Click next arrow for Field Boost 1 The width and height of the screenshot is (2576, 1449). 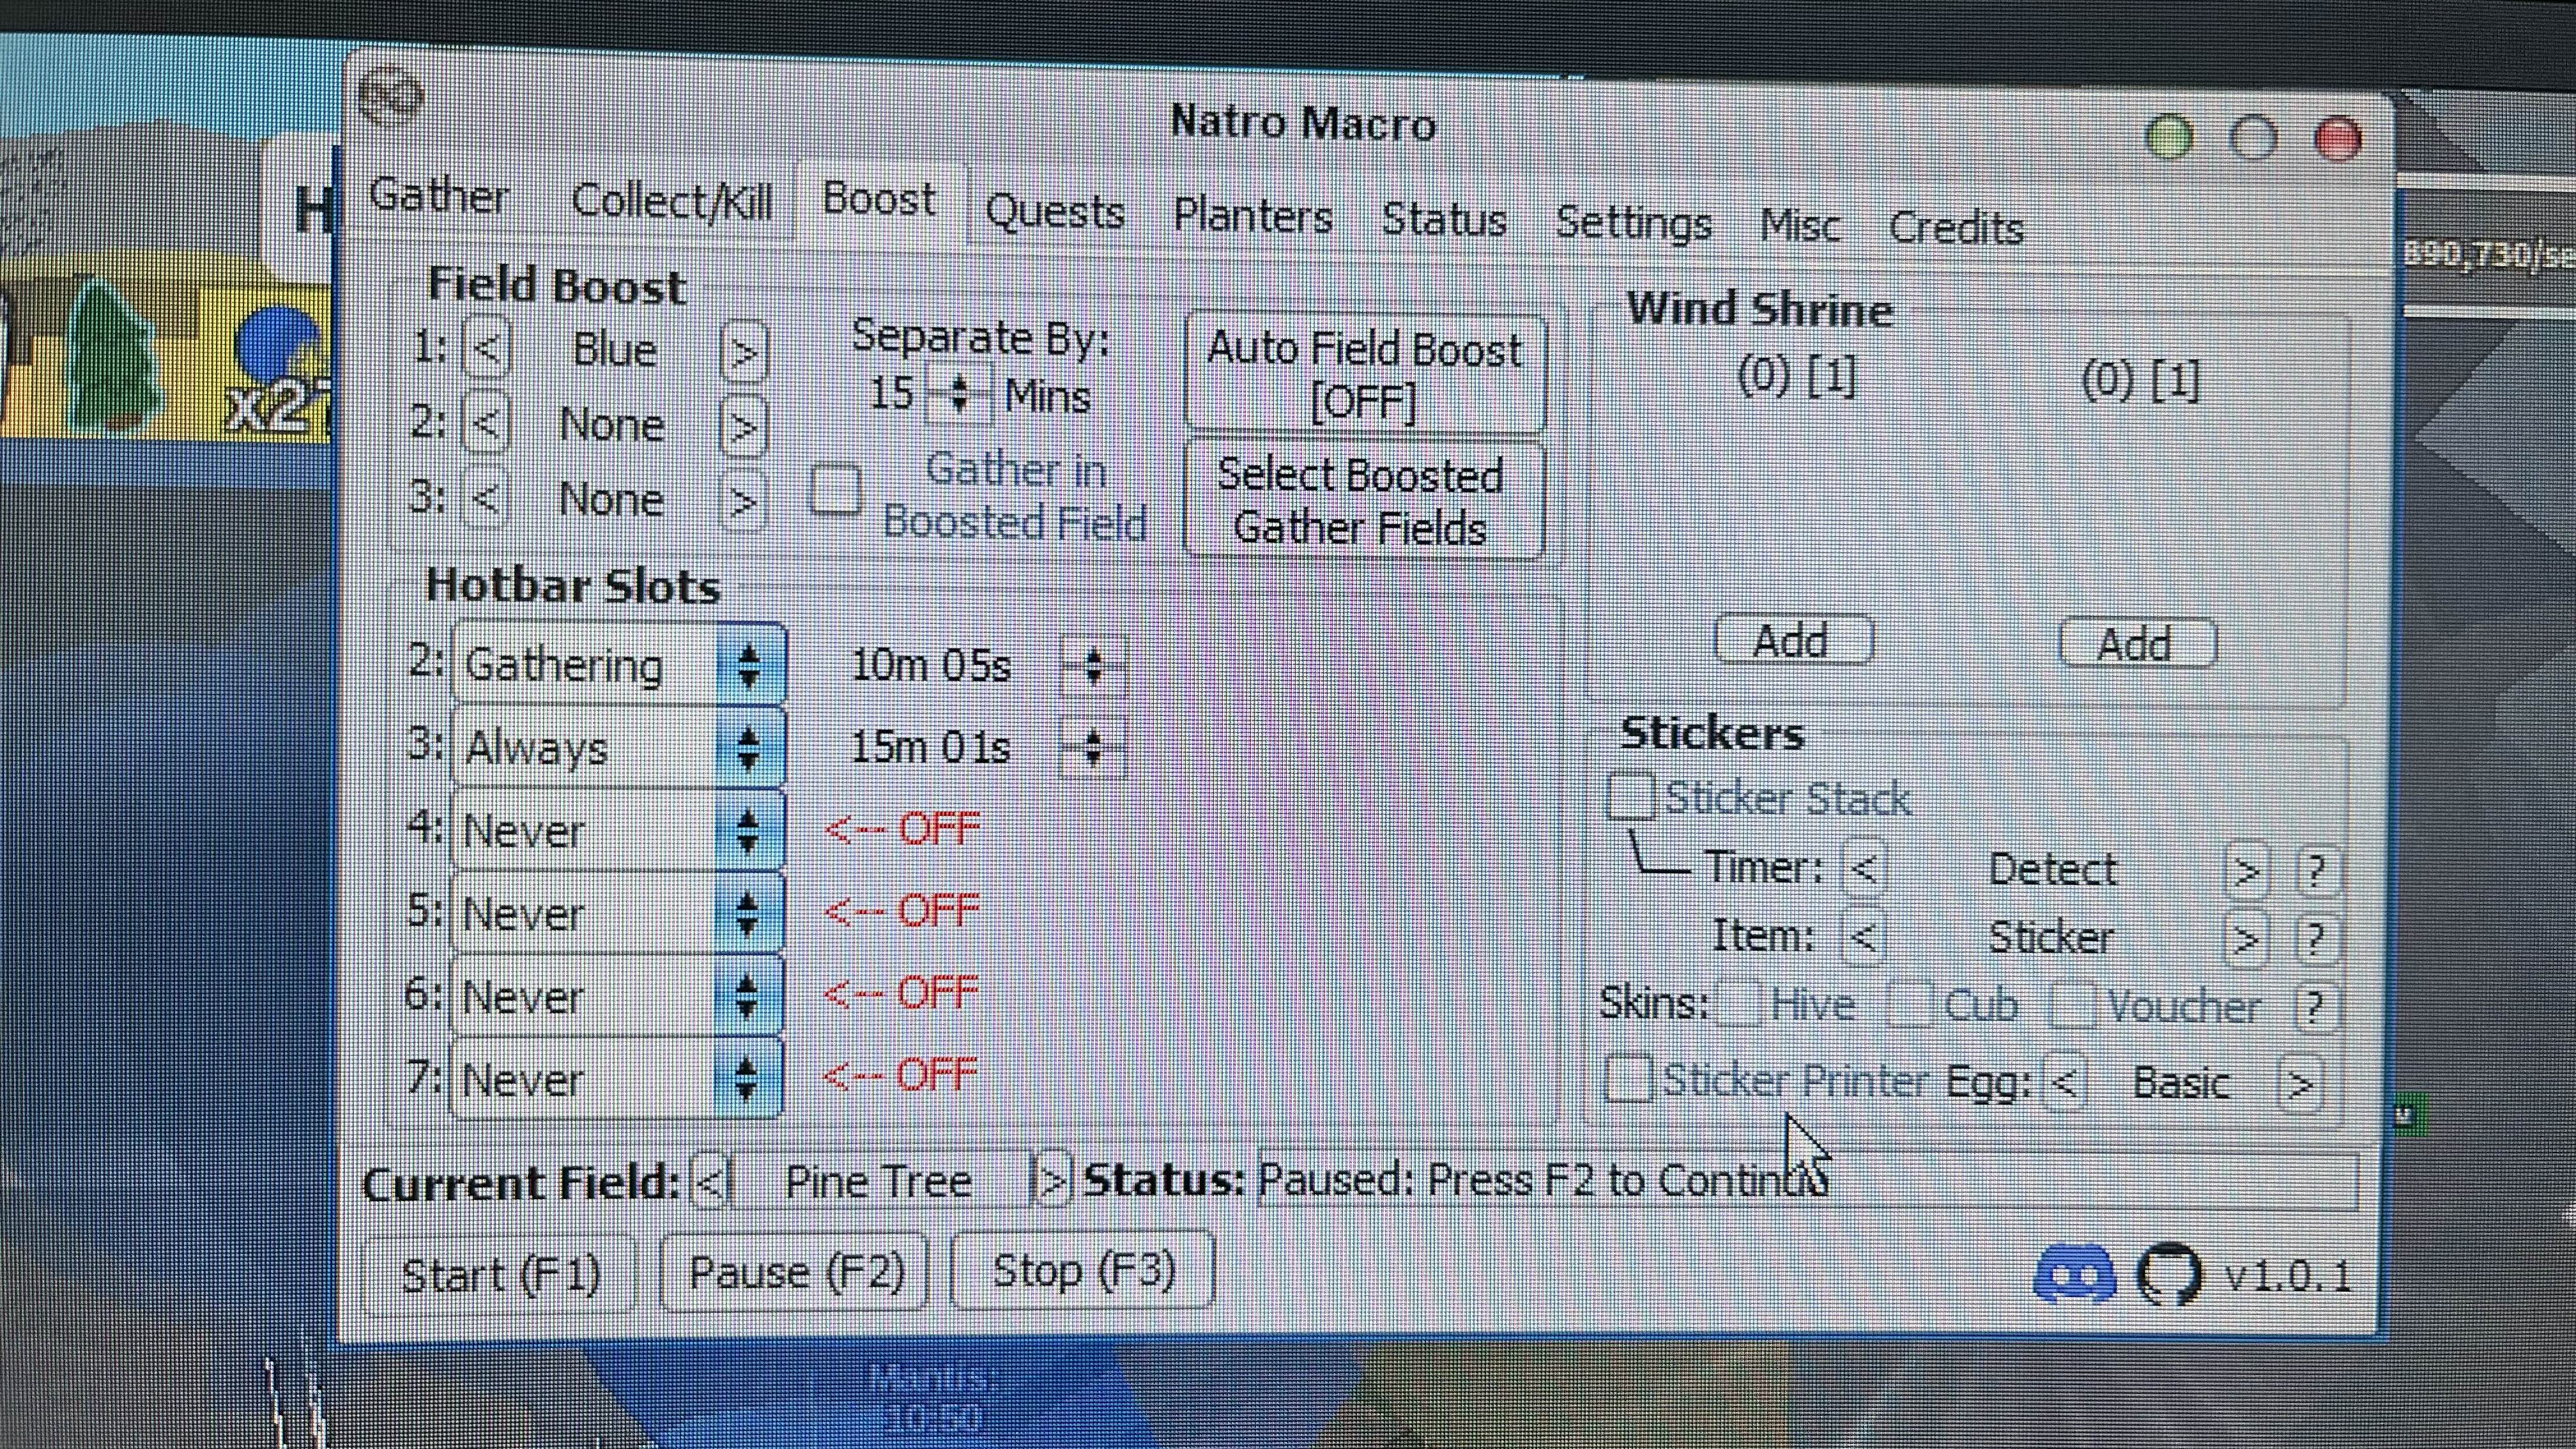[x=743, y=352]
